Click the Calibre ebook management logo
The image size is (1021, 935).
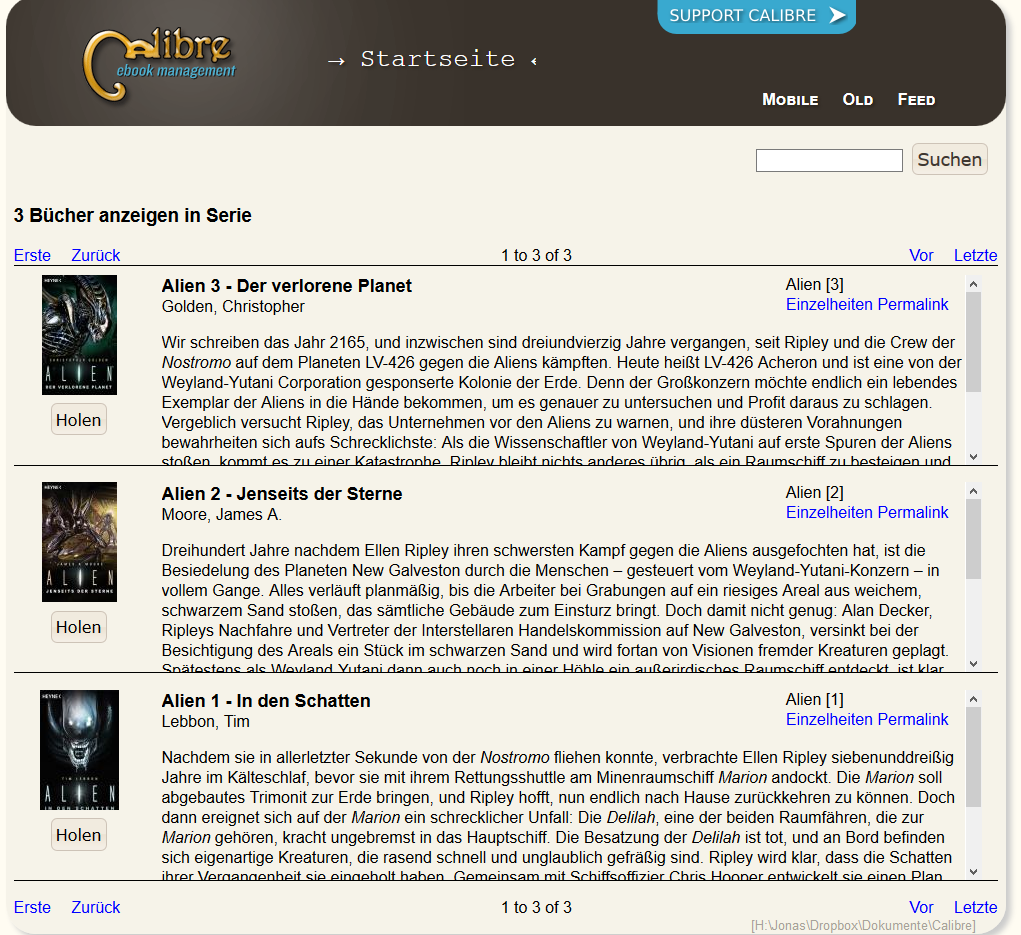(158, 65)
